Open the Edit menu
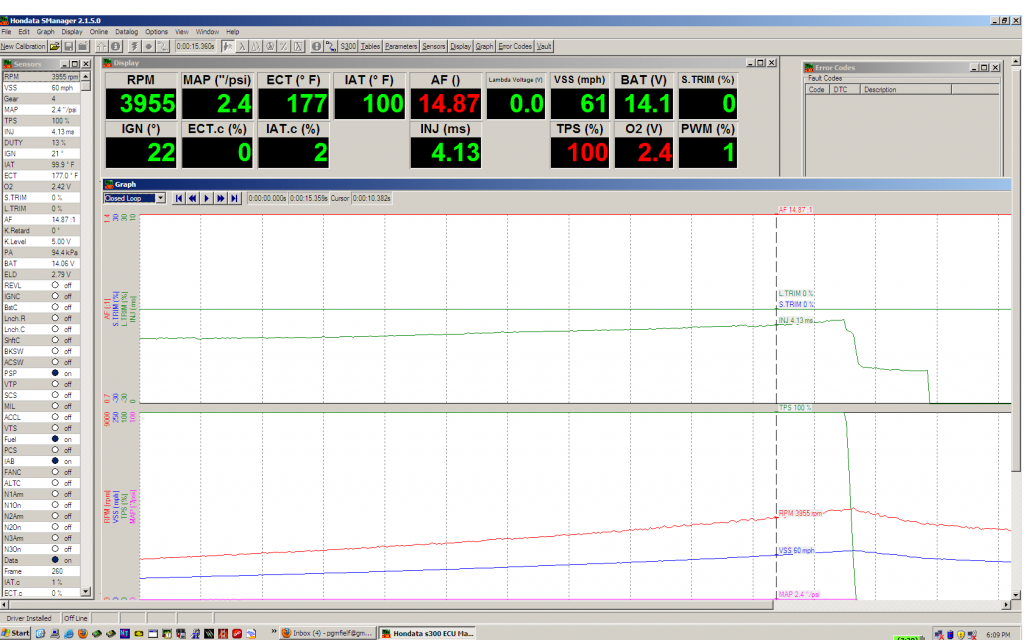Screen dimensions: 1024x640 click(x=24, y=31)
